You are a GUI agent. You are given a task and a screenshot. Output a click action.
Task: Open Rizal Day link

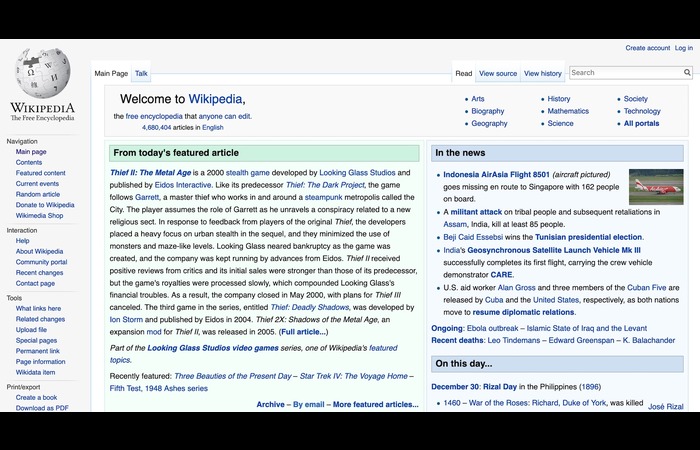point(500,387)
